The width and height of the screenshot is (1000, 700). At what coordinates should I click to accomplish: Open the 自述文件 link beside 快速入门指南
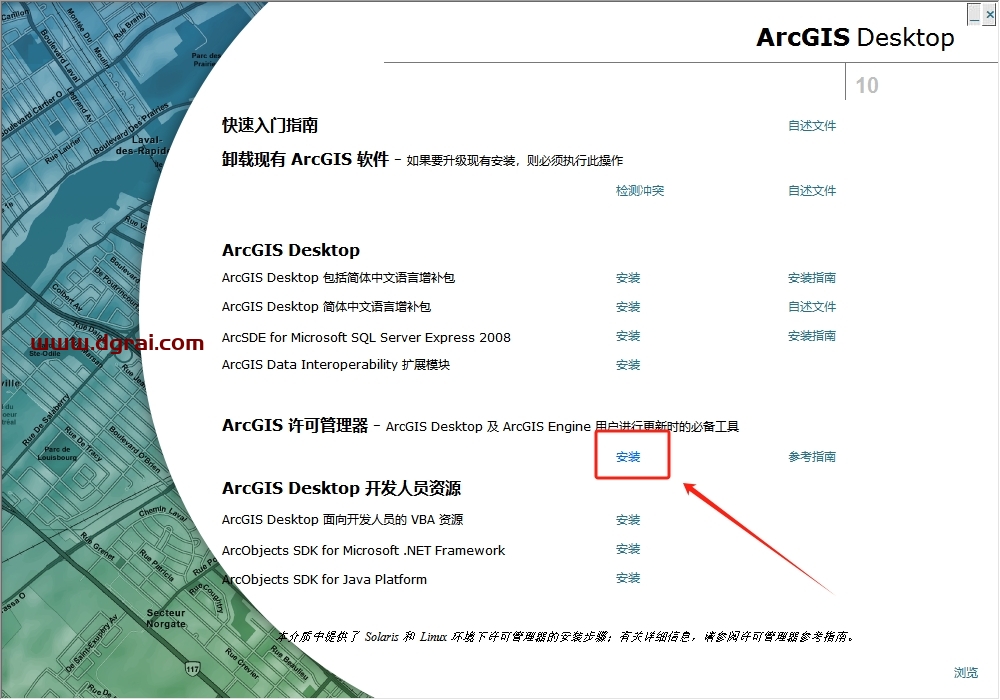pyautogui.click(x=812, y=126)
